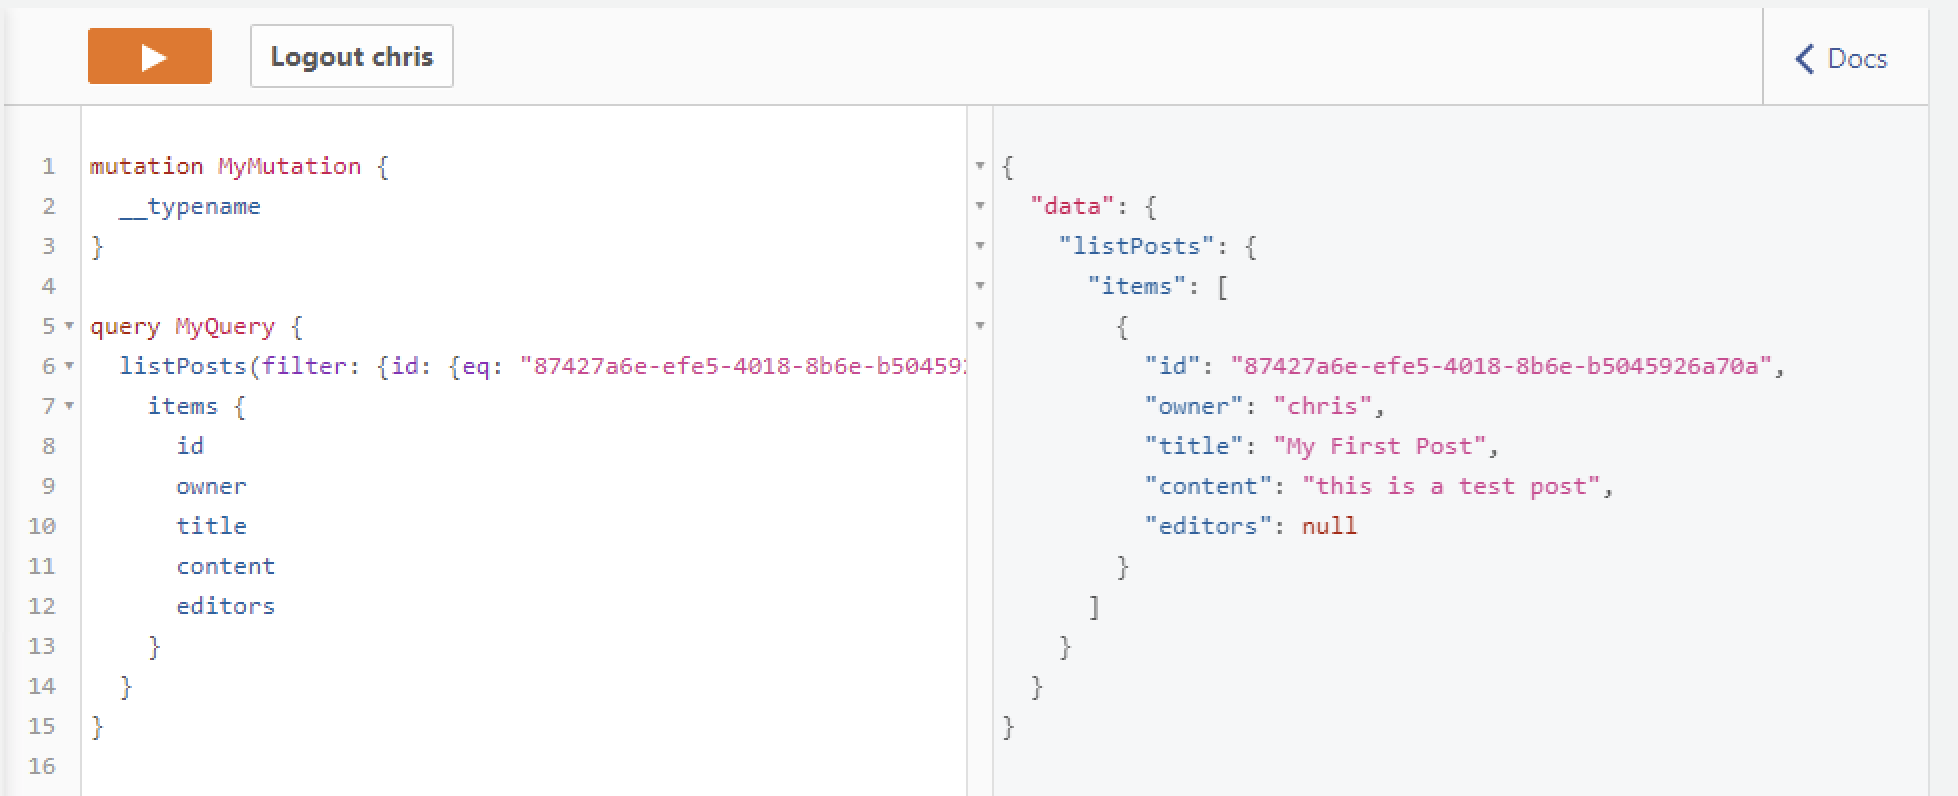Collapse query MyQuery using line 5 arrow
The image size is (1958, 796).
[67, 326]
